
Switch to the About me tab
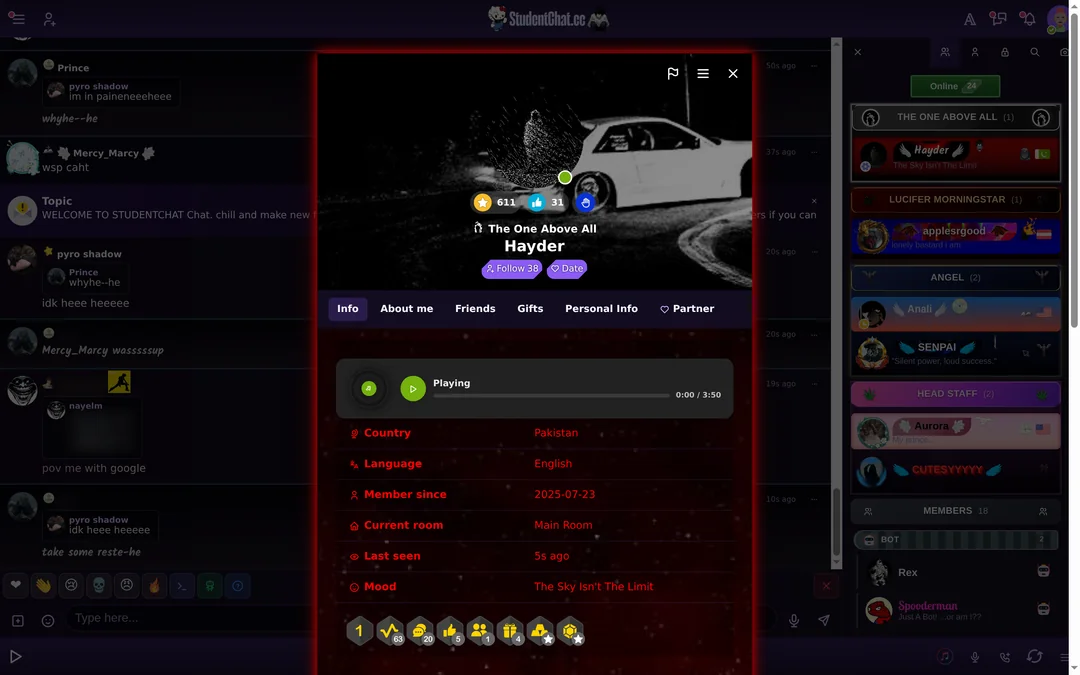(x=406, y=309)
